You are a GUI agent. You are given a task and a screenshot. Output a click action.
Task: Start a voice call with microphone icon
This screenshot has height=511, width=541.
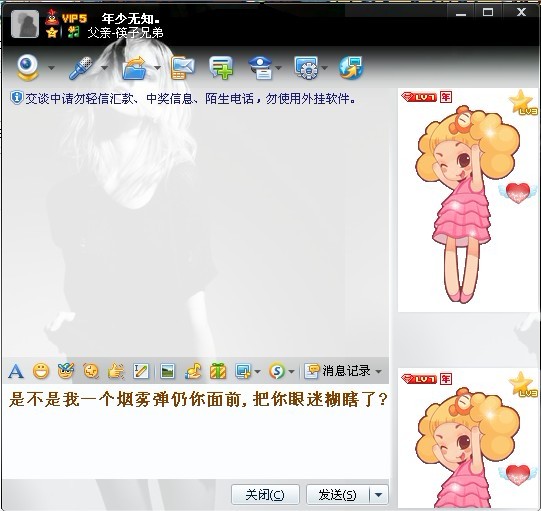coord(81,68)
